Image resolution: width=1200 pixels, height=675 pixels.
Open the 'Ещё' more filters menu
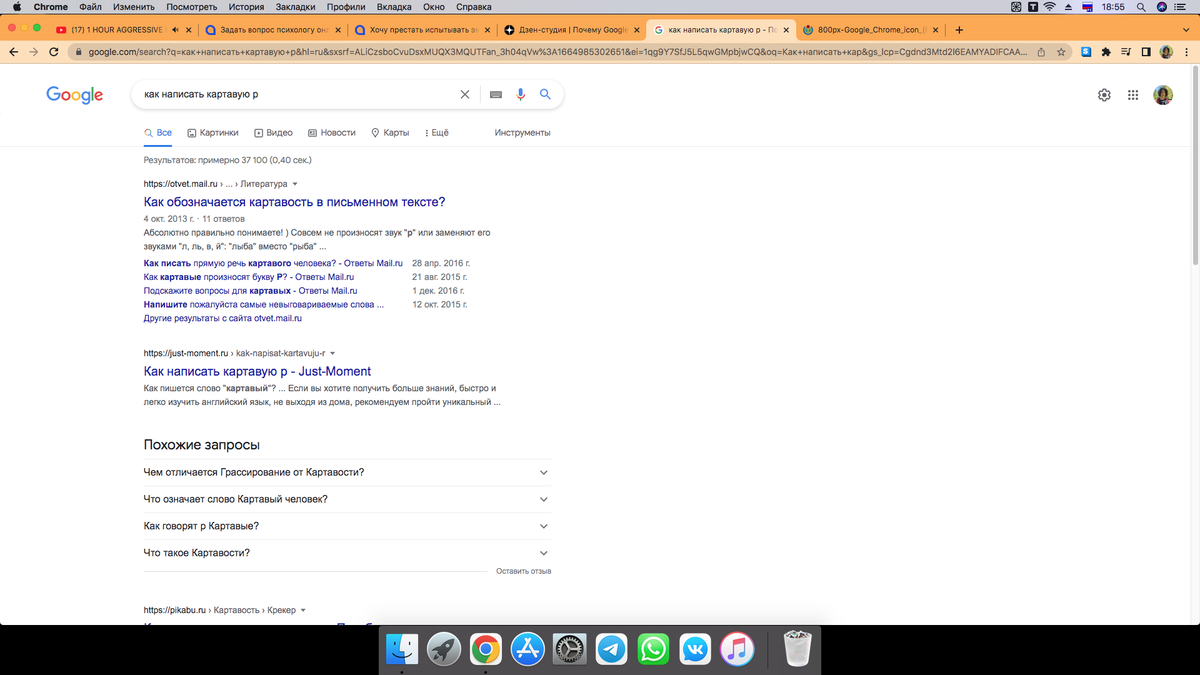click(x=437, y=132)
